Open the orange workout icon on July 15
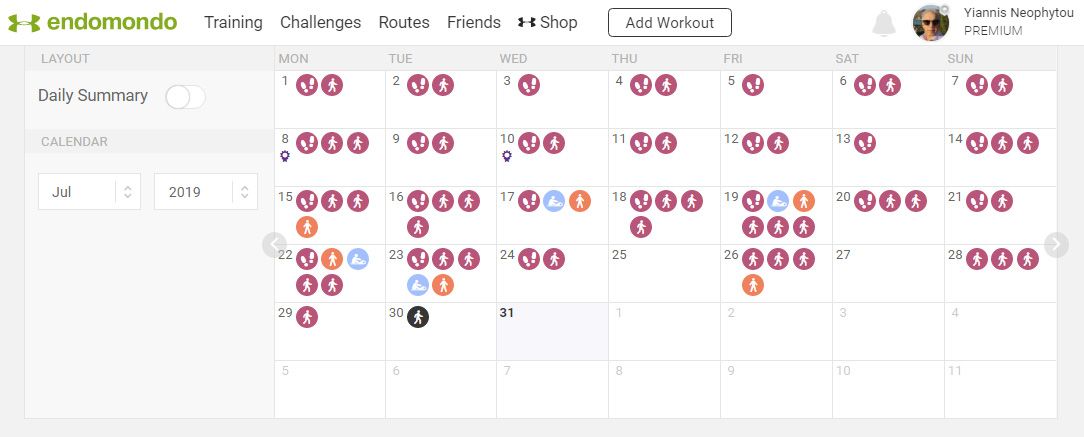This screenshot has width=1084, height=437. tap(307, 227)
